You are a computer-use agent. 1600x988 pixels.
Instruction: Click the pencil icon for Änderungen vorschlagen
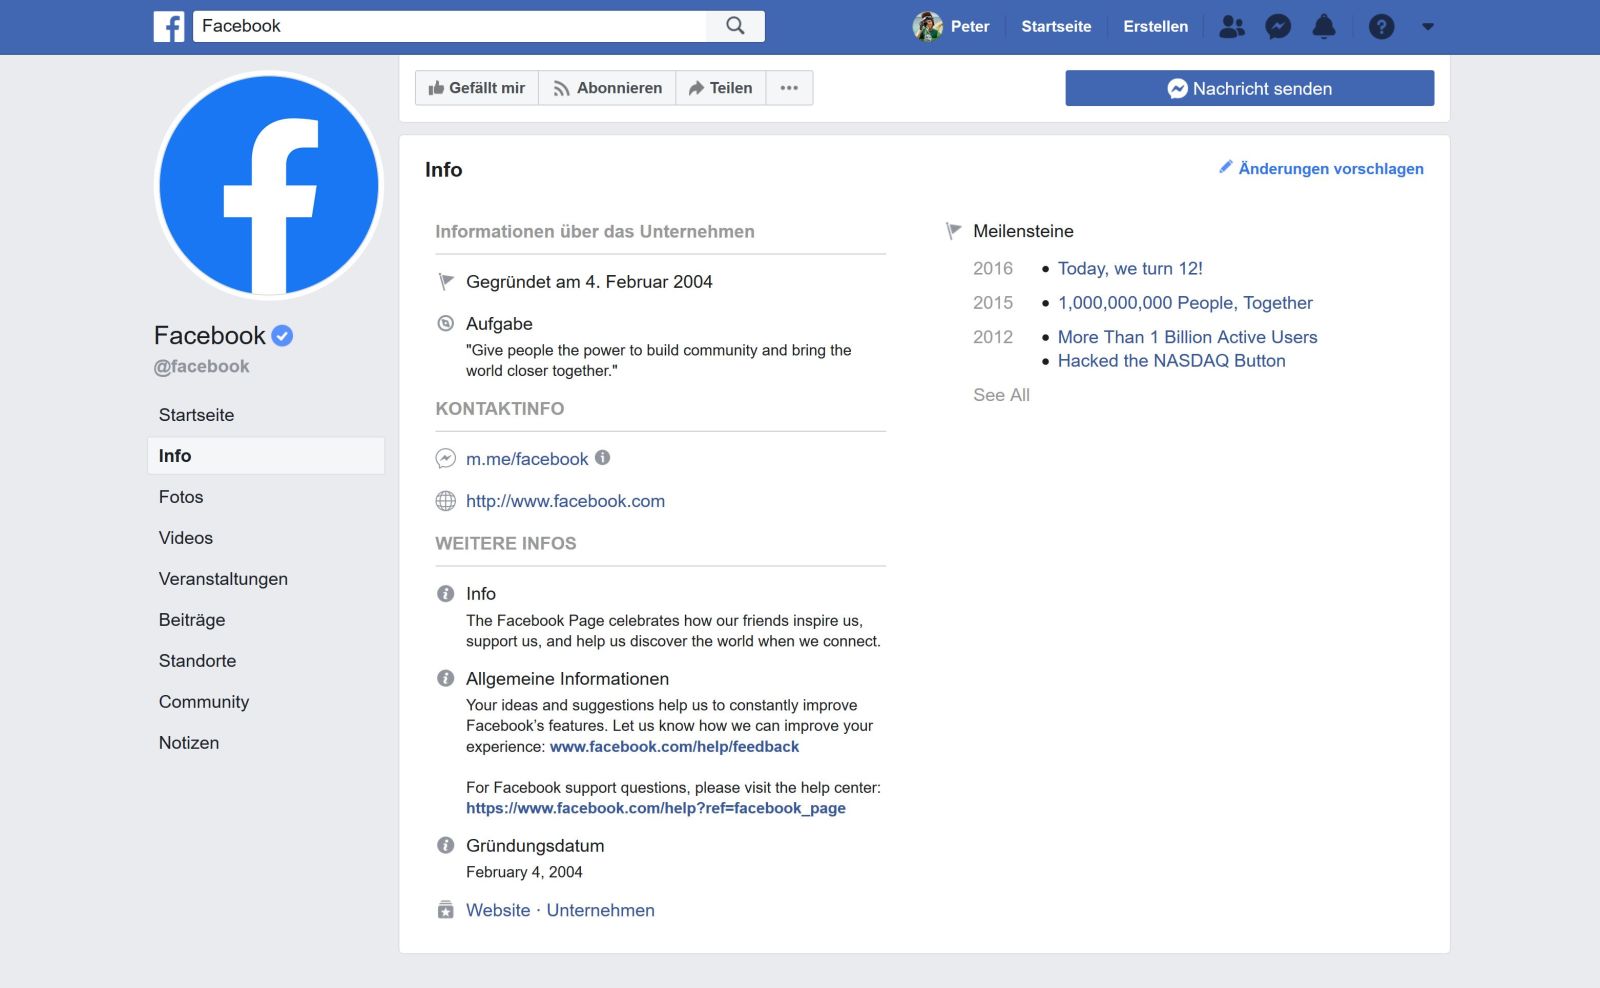click(1225, 167)
